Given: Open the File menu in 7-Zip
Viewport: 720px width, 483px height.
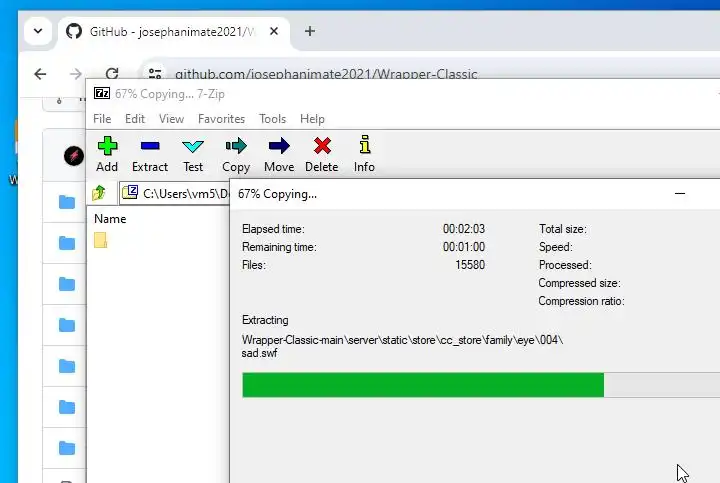Looking at the screenshot, I should 102,119.
